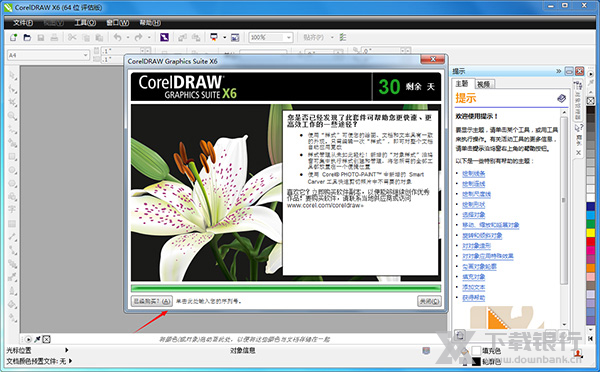This screenshot has width=600, height=372.
Task: Click the New document icon
Action: coord(13,38)
